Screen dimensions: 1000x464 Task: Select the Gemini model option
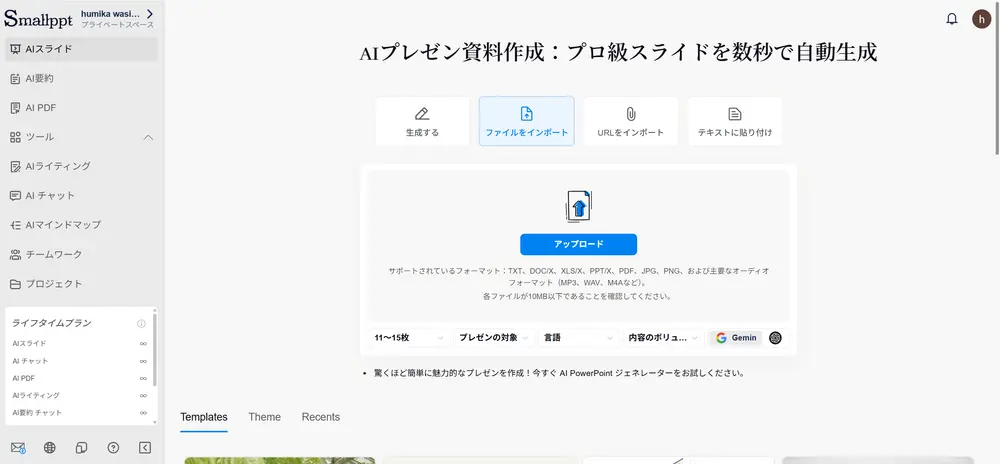736,338
